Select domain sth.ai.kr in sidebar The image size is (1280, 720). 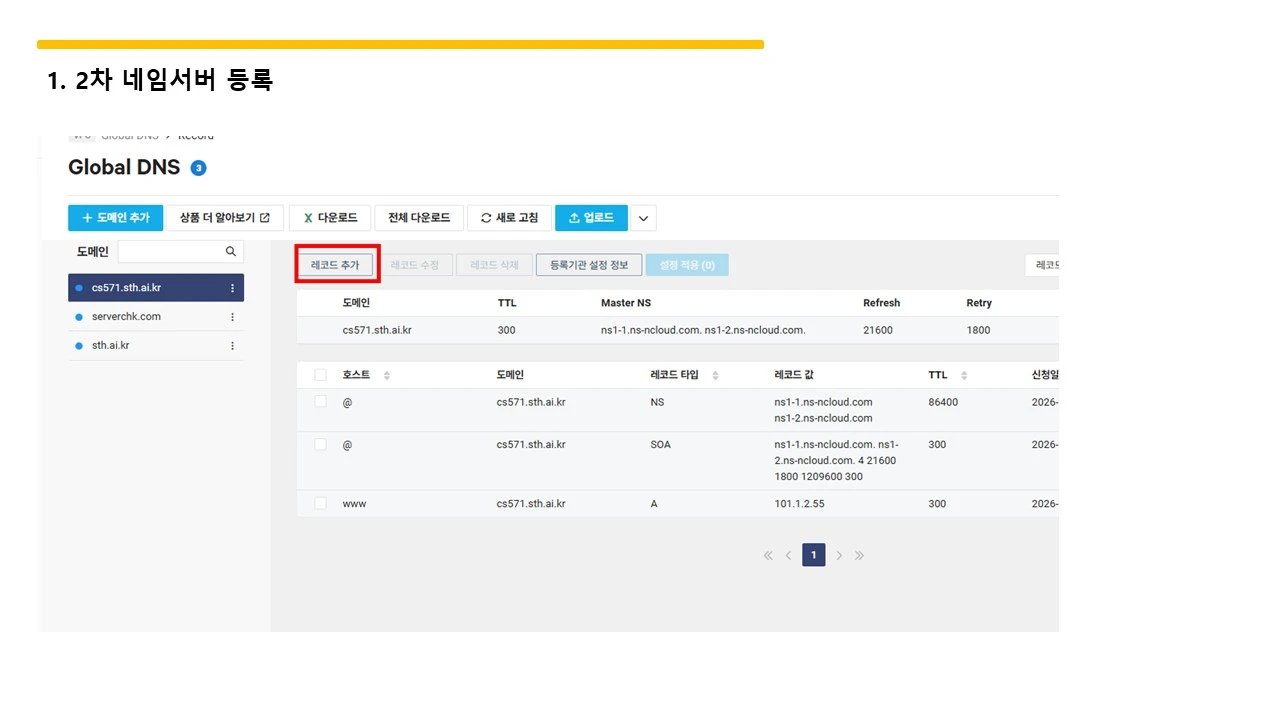tap(156, 346)
